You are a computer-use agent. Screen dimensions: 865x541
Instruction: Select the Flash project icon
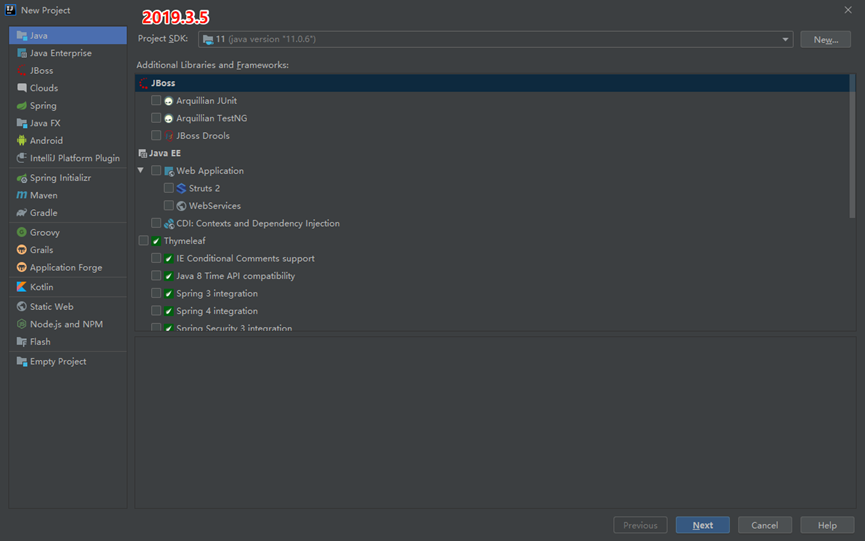click(x=22, y=342)
